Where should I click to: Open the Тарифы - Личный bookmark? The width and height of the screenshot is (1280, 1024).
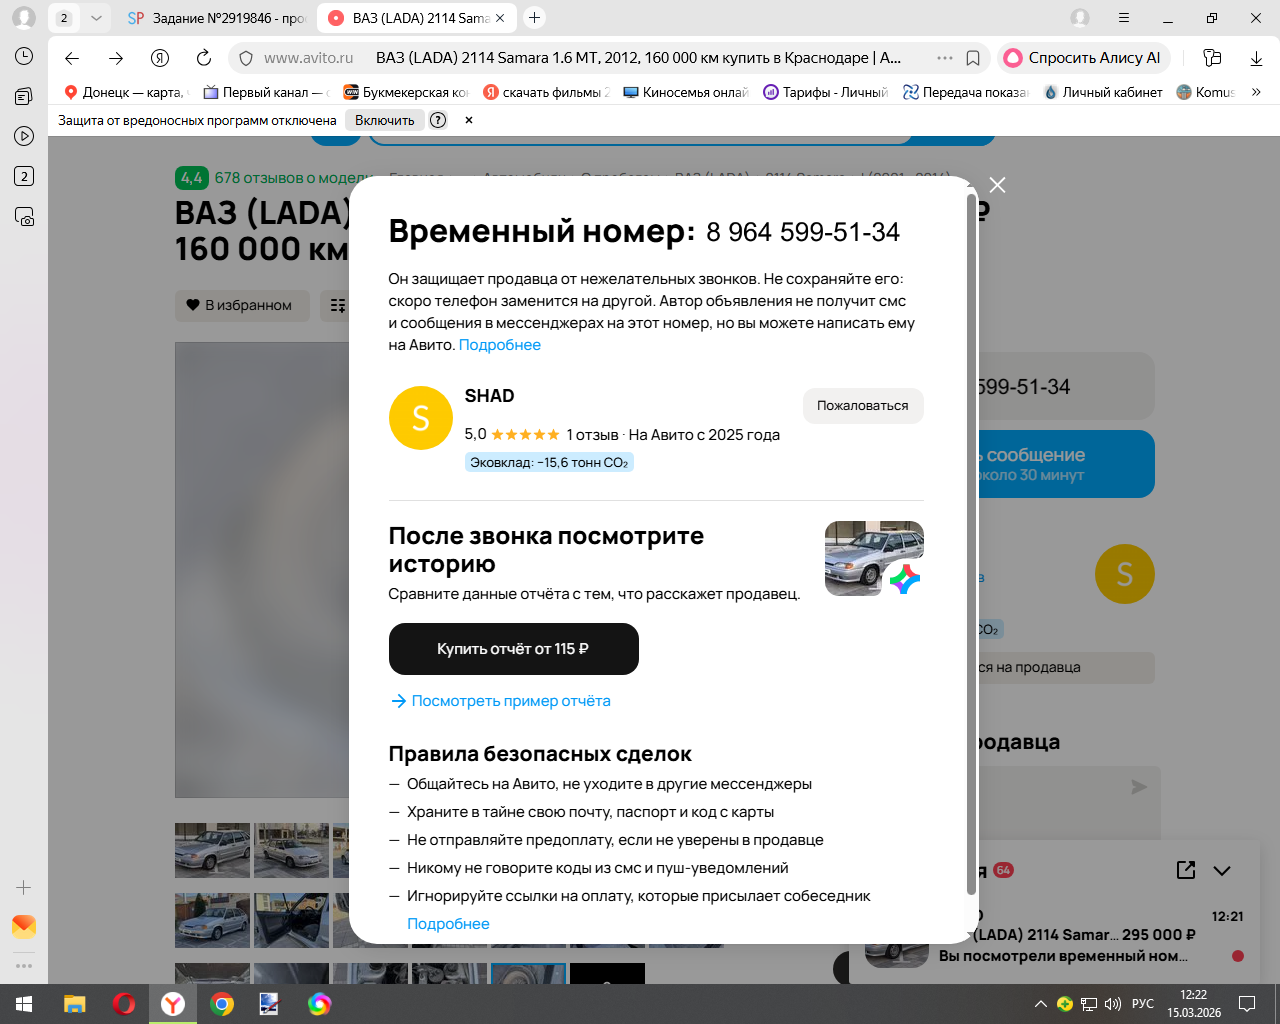click(826, 92)
